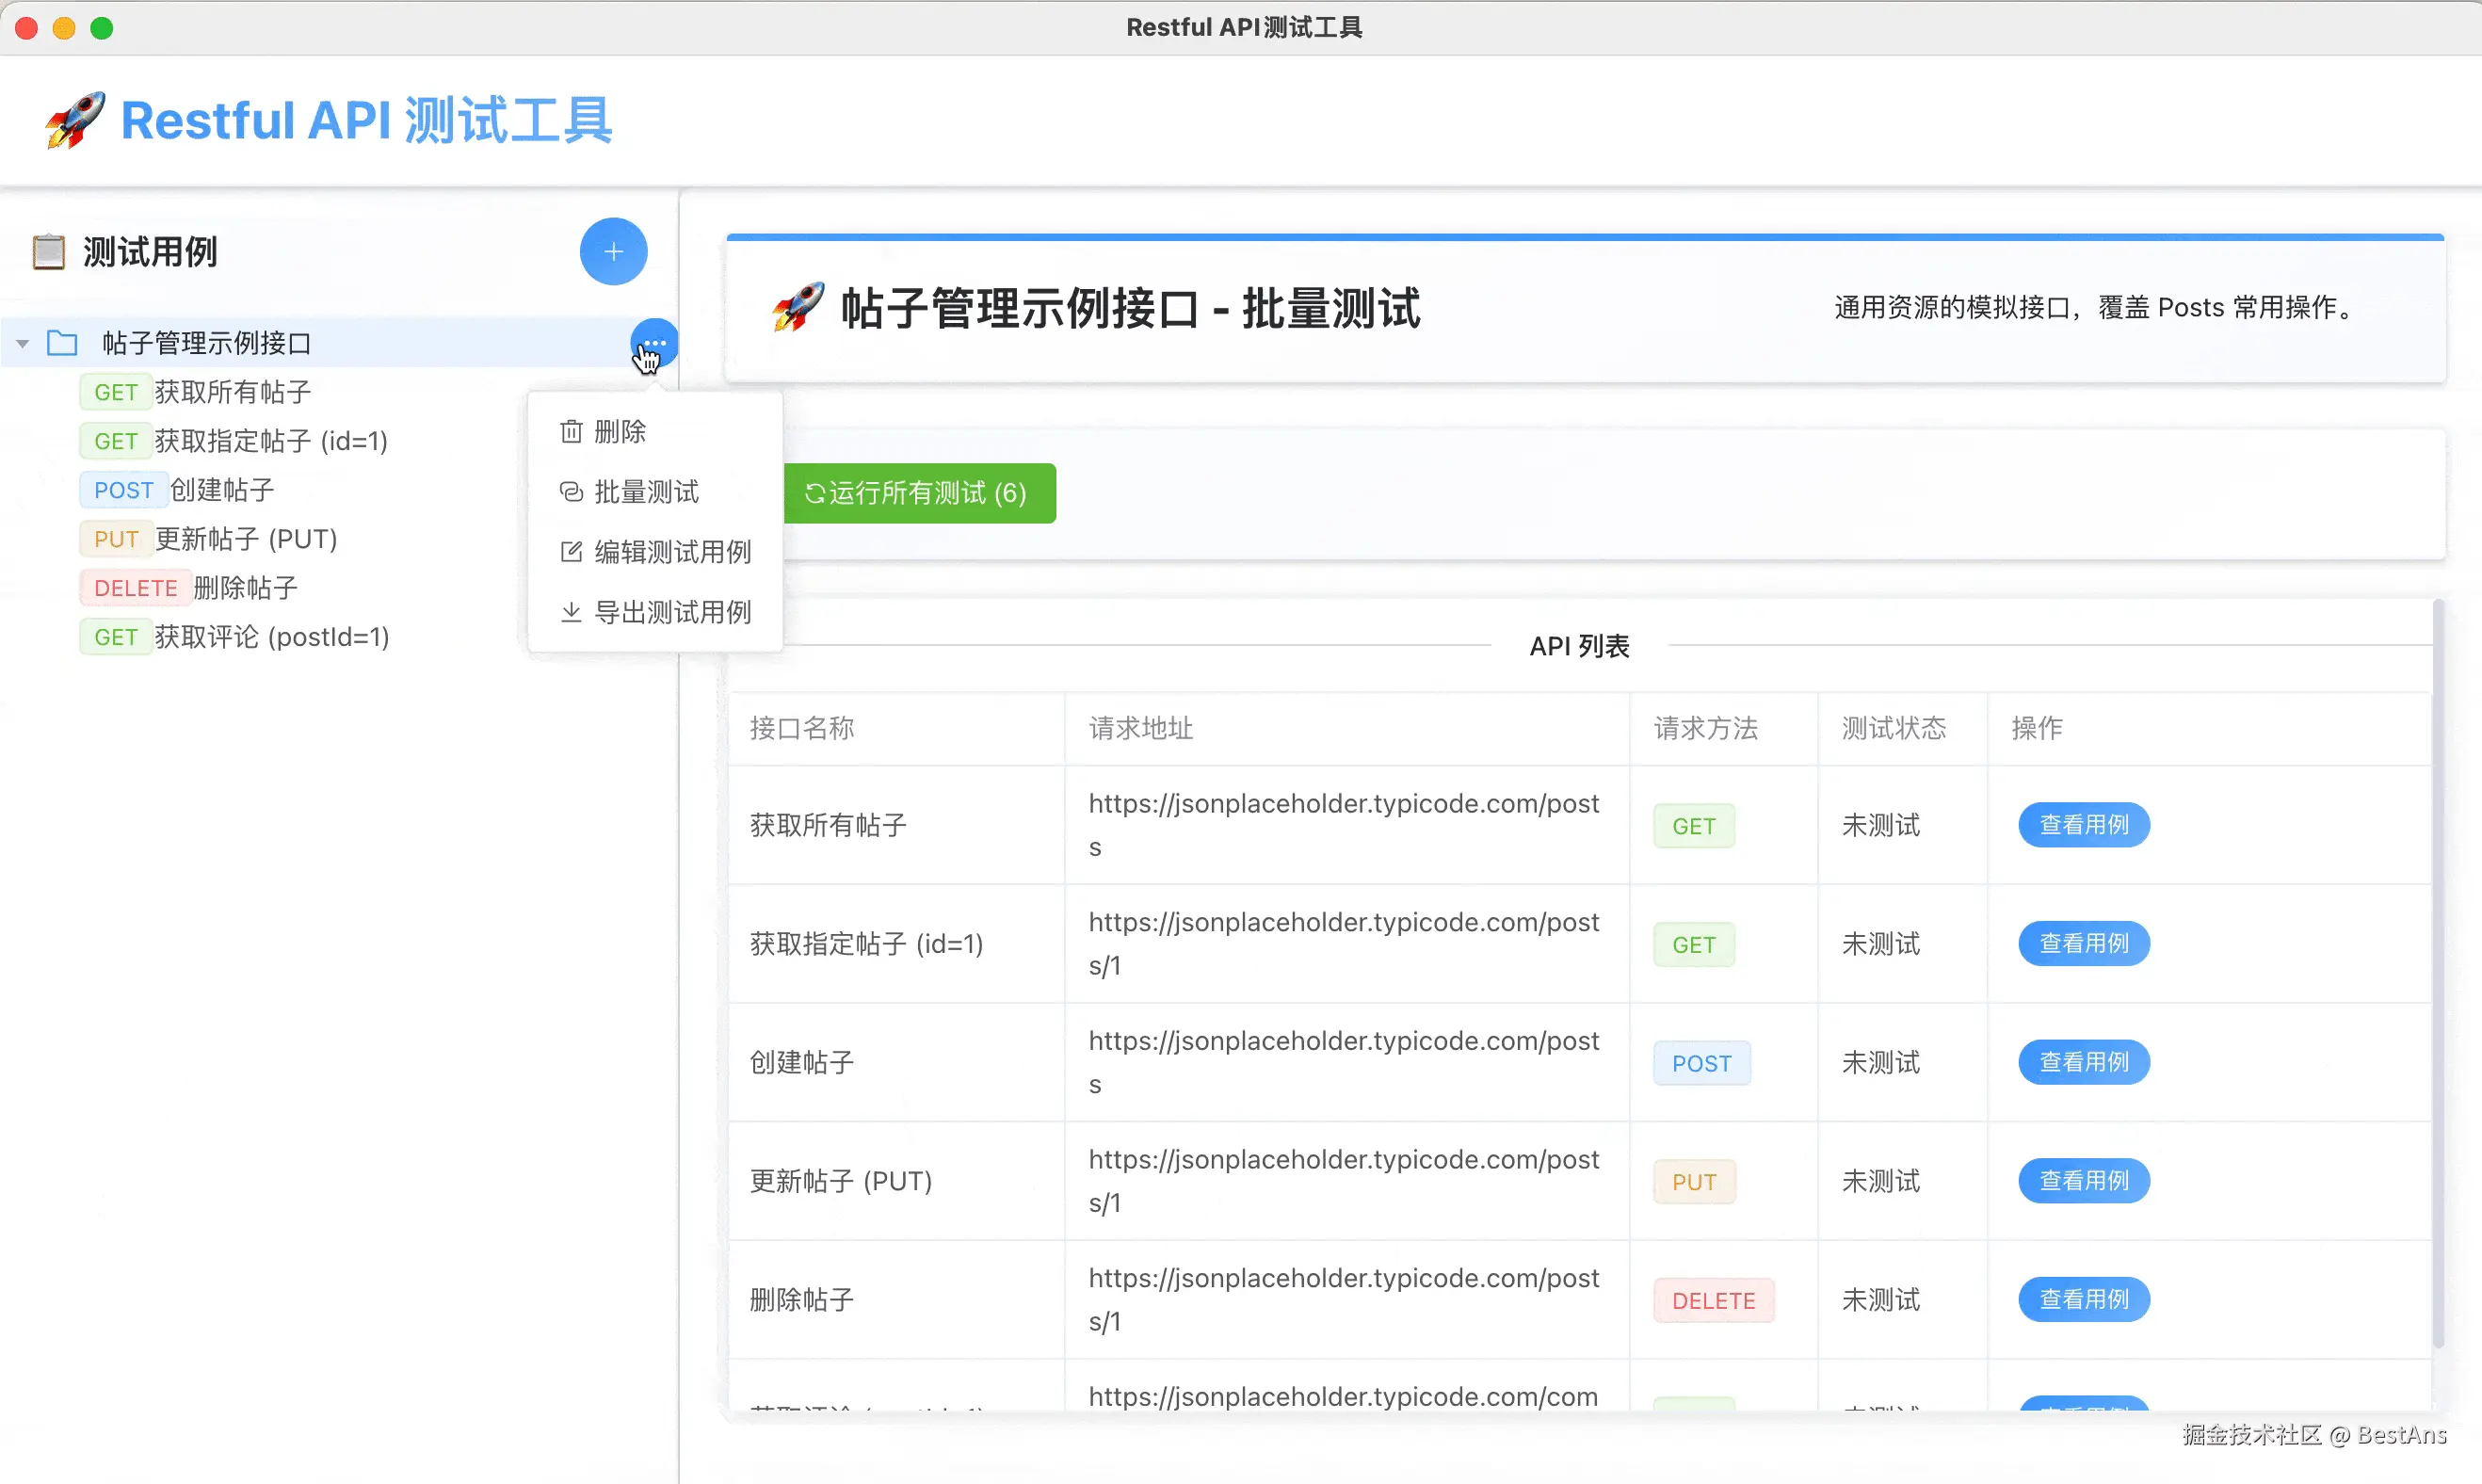
Task: Select GET 获取评论 (postId=1) in sidebar
Action: pos(271,637)
